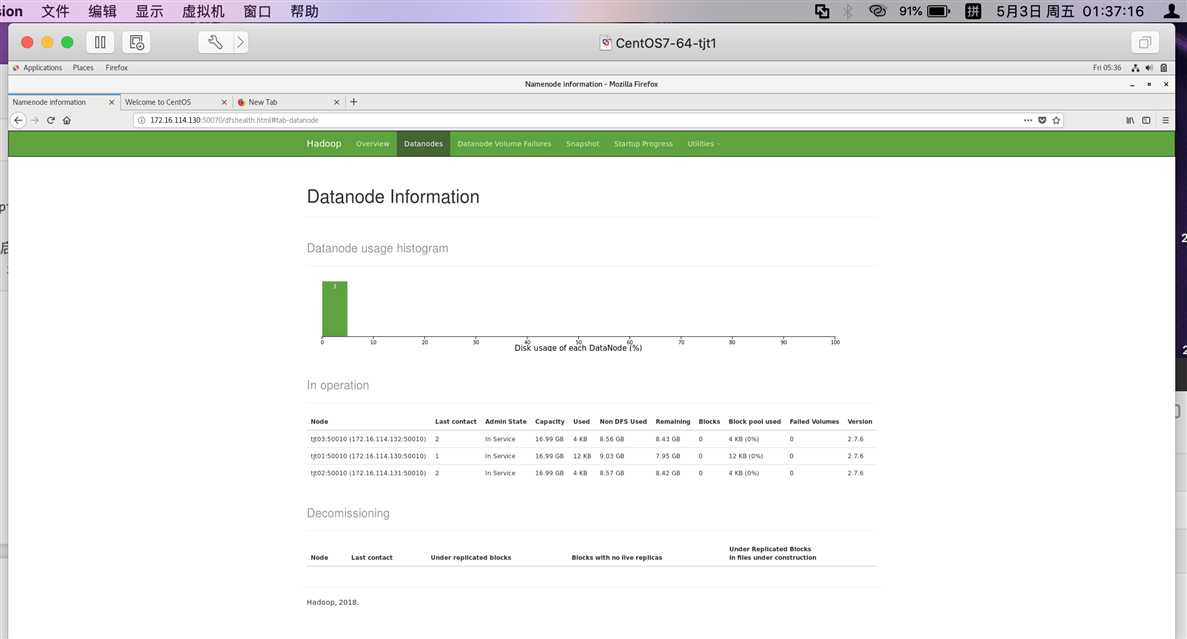This screenshot has height=639, width=1187.
Task: Click Blocks with no live replicas header
Action: click(x=617, y=557)
